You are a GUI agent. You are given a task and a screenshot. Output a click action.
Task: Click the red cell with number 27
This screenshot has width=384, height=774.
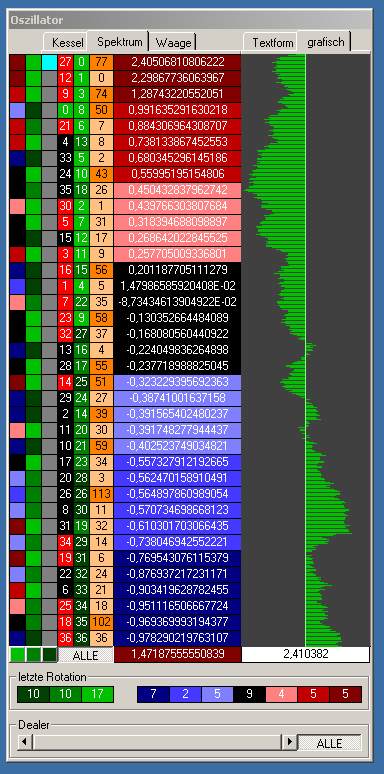(66, 62)
